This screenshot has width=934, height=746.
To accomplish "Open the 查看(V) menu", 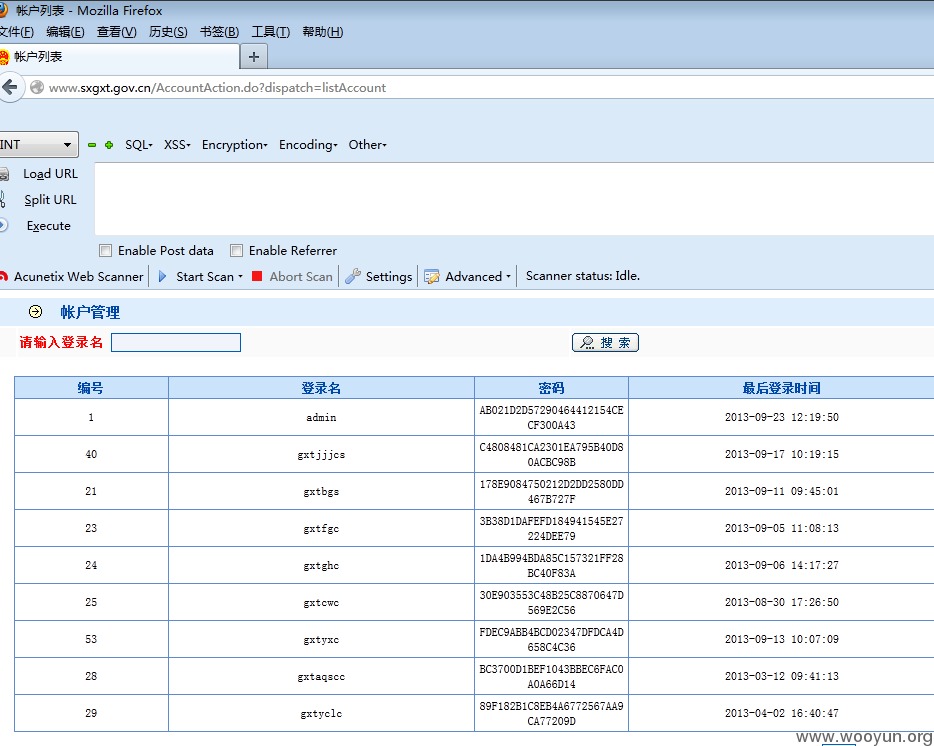I will 117,32.
